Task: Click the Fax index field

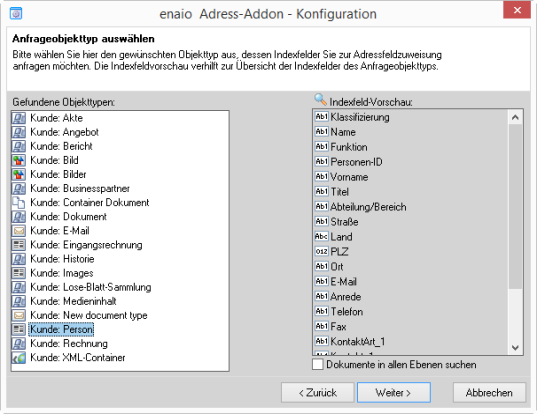Action: click(x=338, y=326)
